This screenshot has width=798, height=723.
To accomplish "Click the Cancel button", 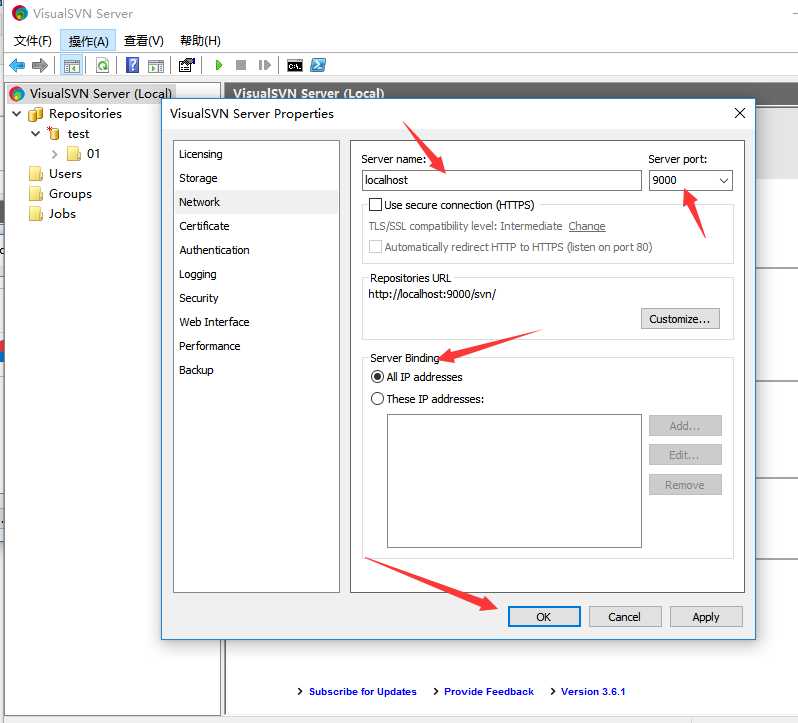I will [x=625, y=617].
